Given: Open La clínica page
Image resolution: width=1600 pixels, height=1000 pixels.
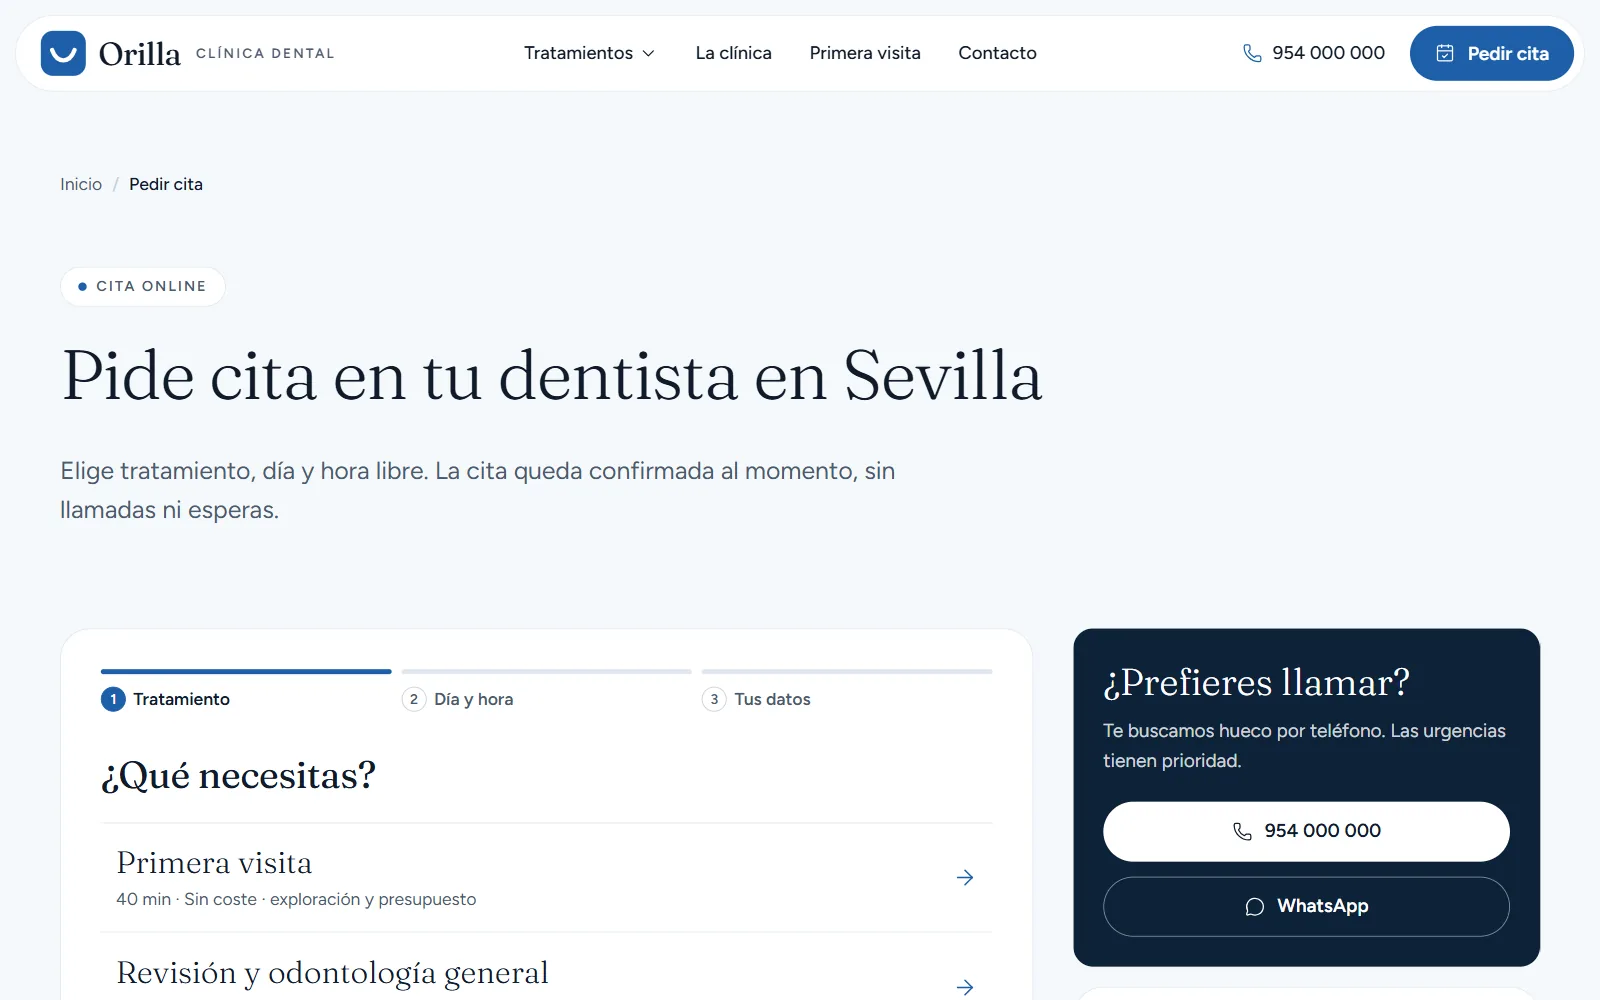Looking at the screenshot, I should 733,53.
